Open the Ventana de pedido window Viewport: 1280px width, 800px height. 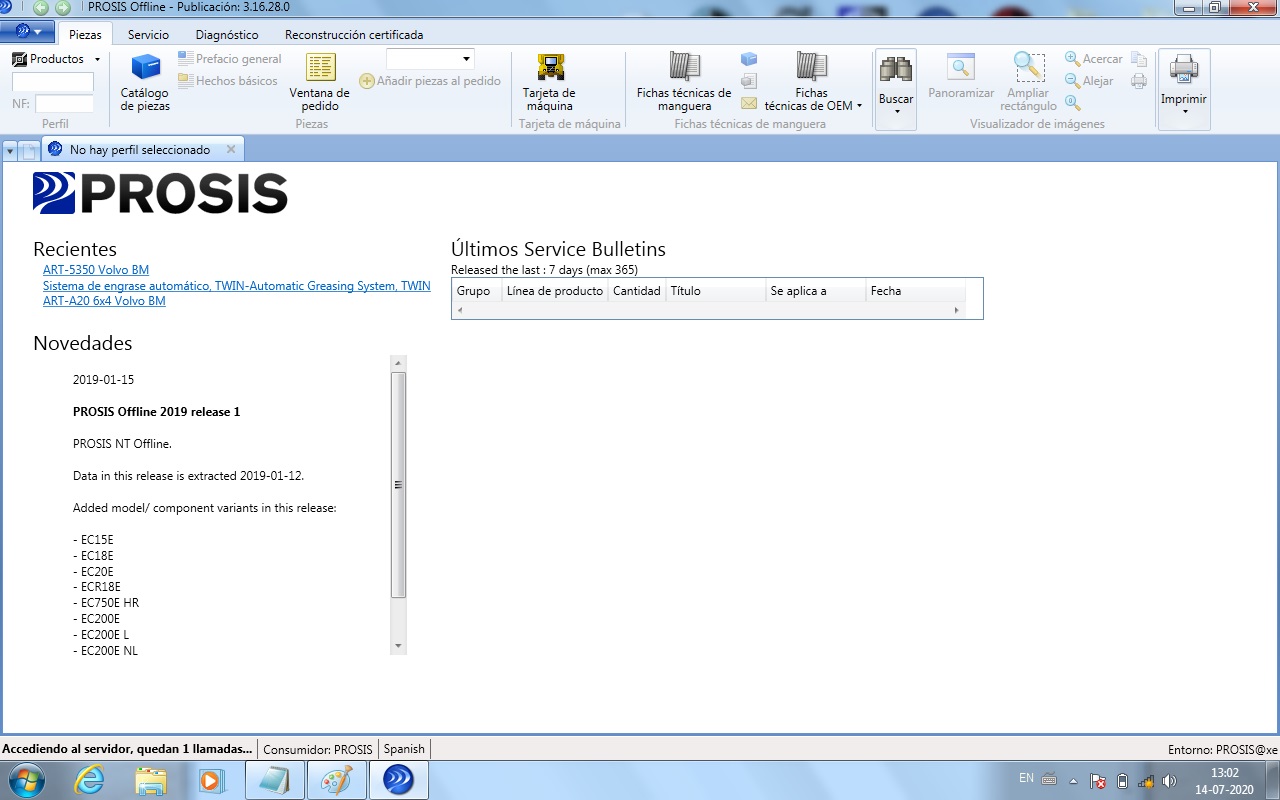click(x=320, y=82)
